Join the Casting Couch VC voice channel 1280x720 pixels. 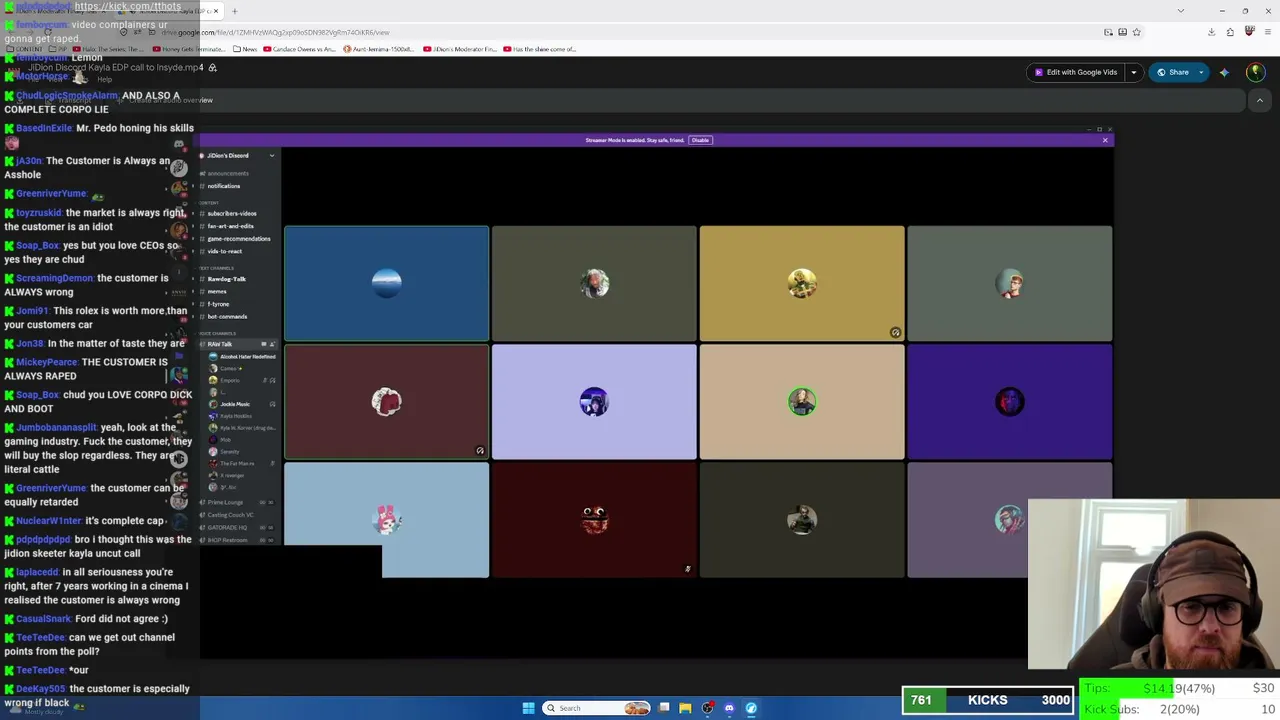click(231, 515)
